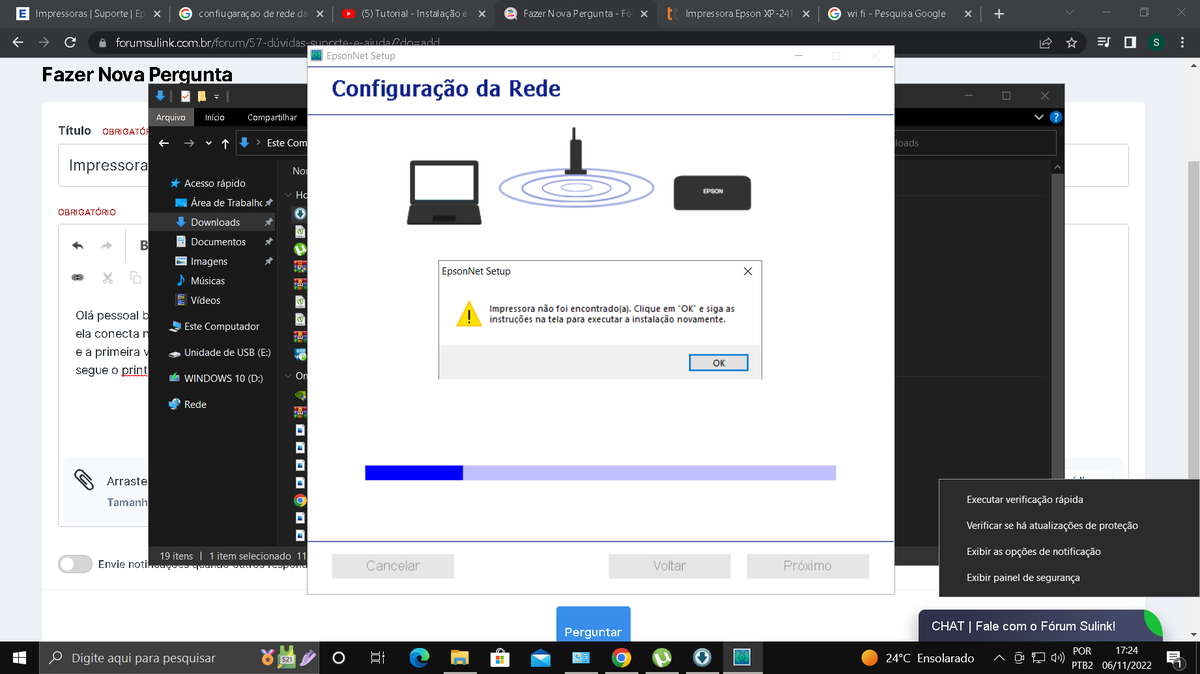This screenshot has width=1200, height=674.
Task: Open Documentos in Explorer sidebar
Action: click(218, 242)
